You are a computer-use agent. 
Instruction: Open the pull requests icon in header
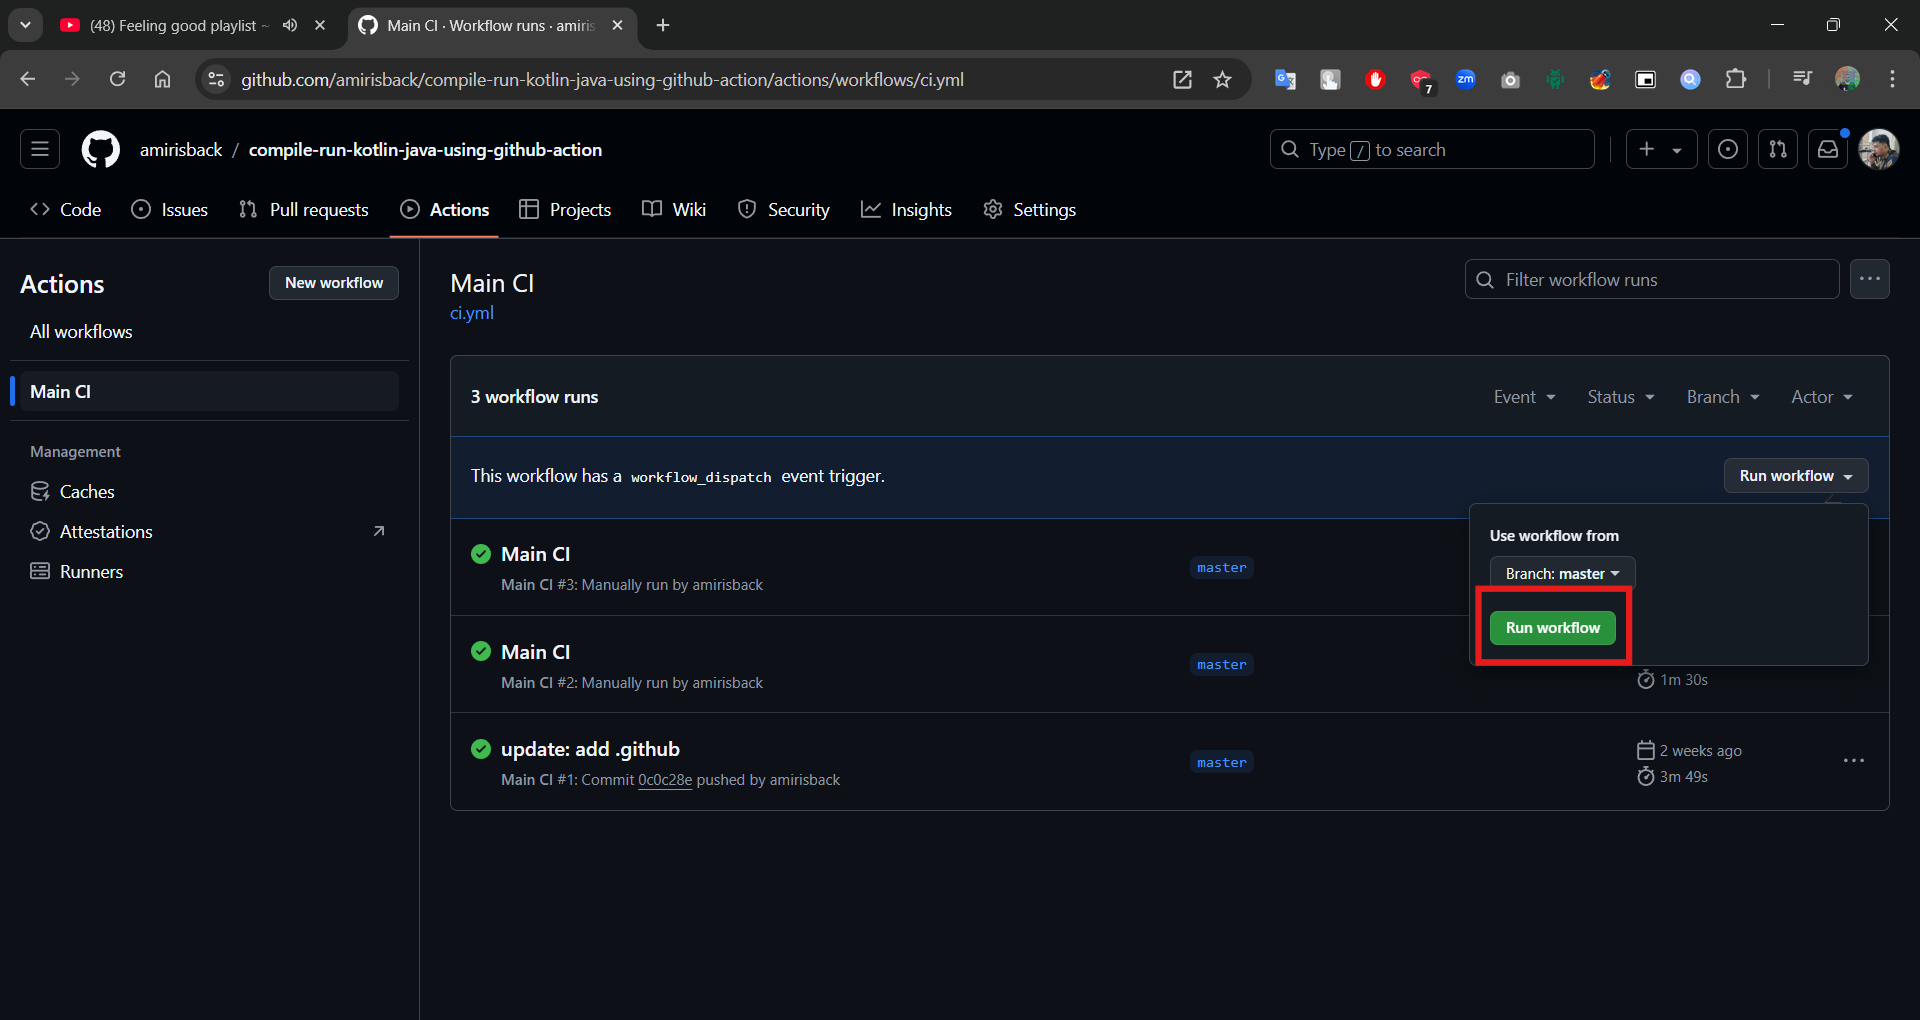(x=1778, y=150)
